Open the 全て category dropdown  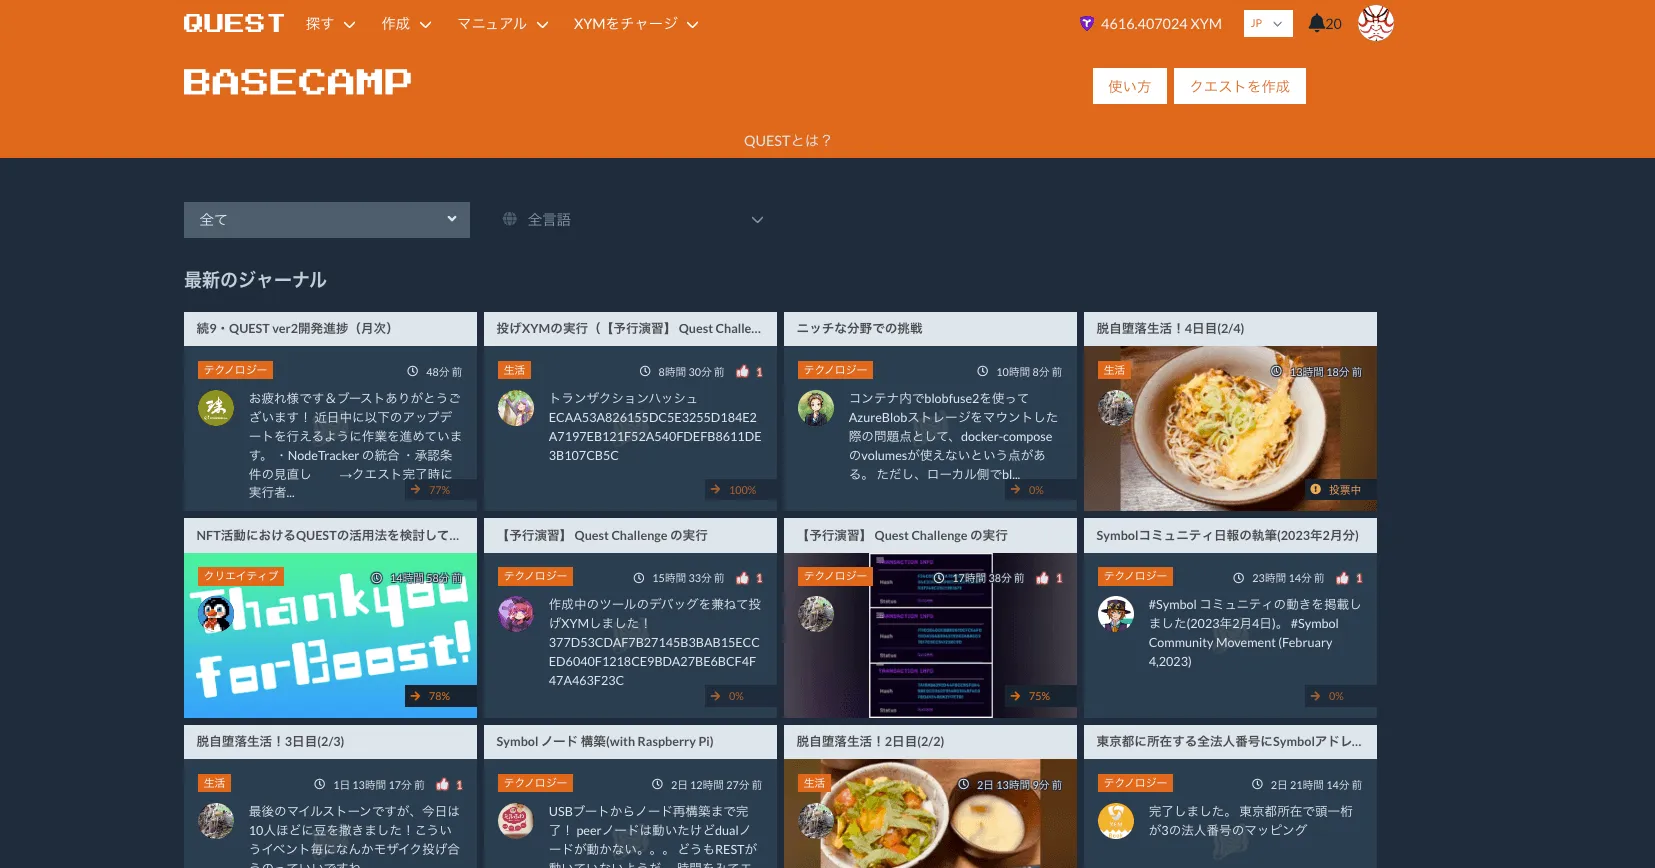[x=327, y=220]
